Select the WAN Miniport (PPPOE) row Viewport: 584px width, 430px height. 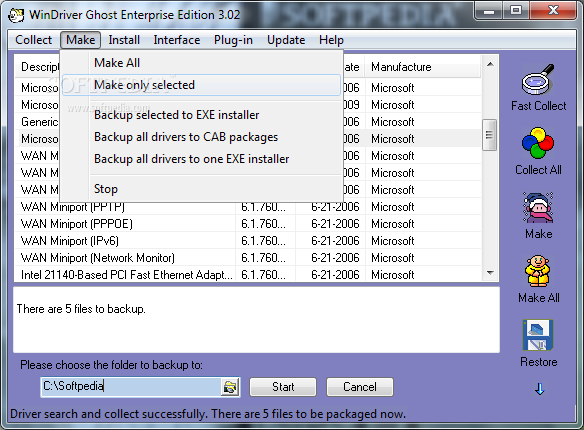pyautogui.click(x=248, y=224)
